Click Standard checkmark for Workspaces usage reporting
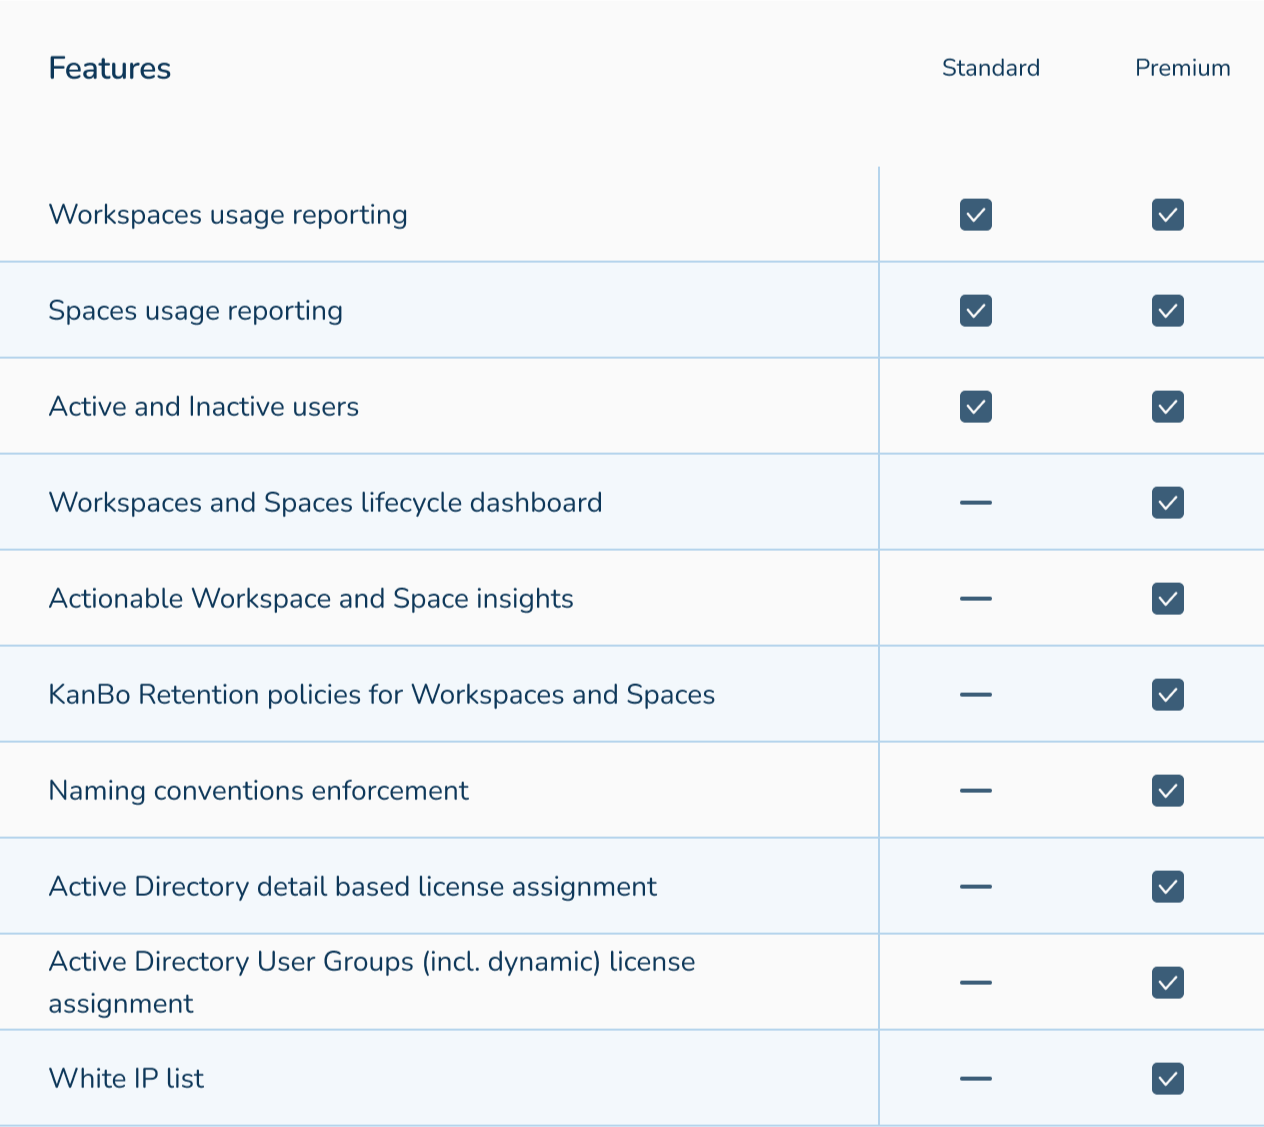The height and width of the screenshot is (1127, 1264). [x=975, y=215]
